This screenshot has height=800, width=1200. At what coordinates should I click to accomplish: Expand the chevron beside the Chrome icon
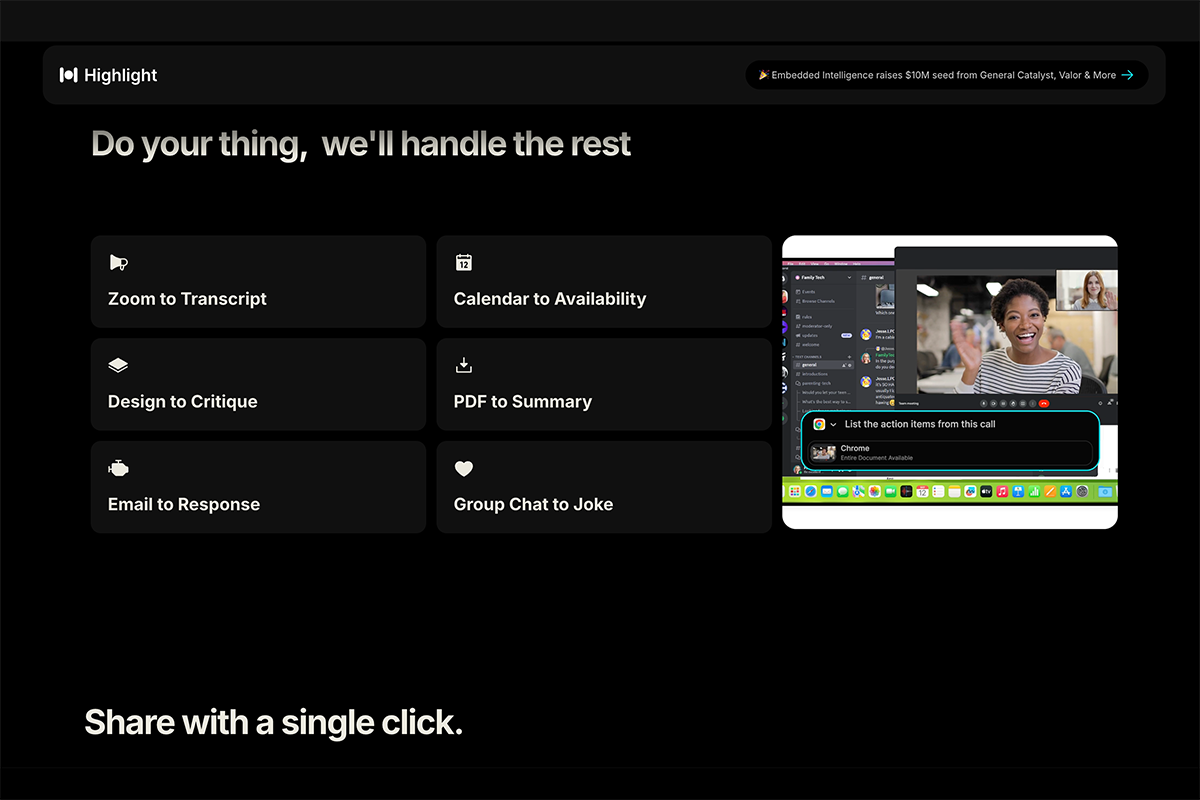tap(833, 425)
